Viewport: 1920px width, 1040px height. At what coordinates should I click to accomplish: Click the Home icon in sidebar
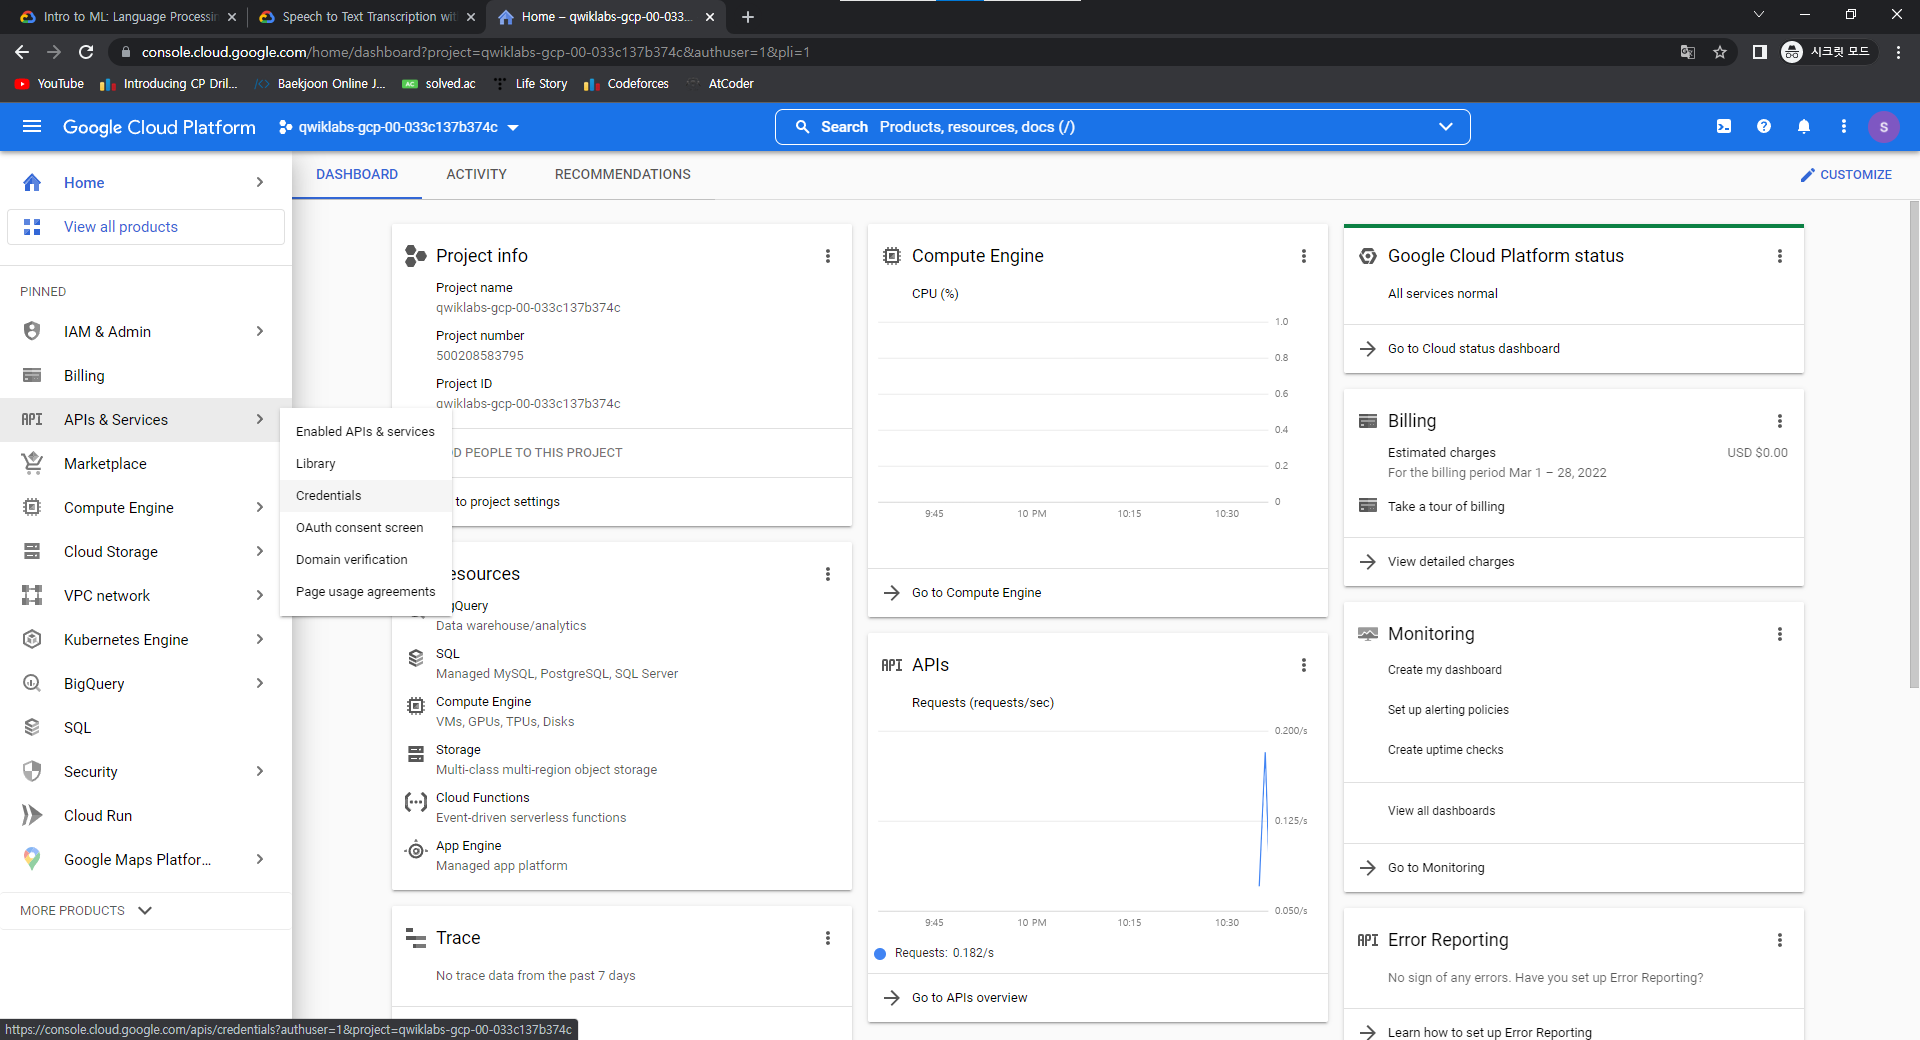32,182
